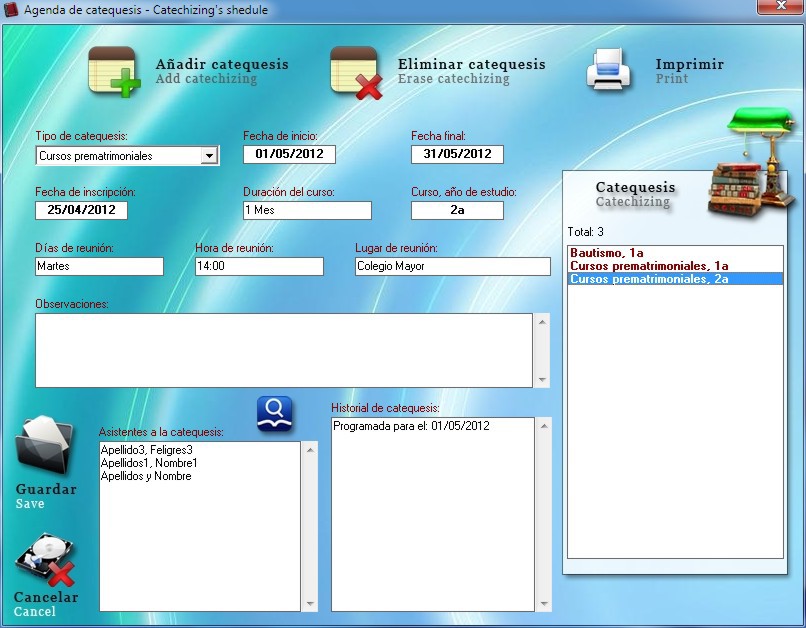Click the app book icon in title bar
This screenshot has height=628, width=806.
coord(11,9)
